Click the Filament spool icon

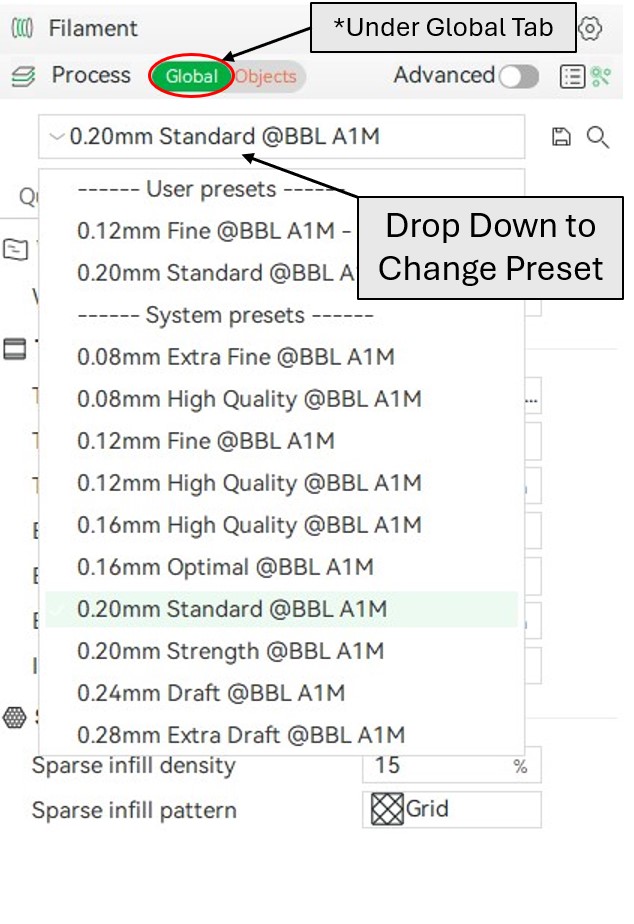tap(22, 28)
